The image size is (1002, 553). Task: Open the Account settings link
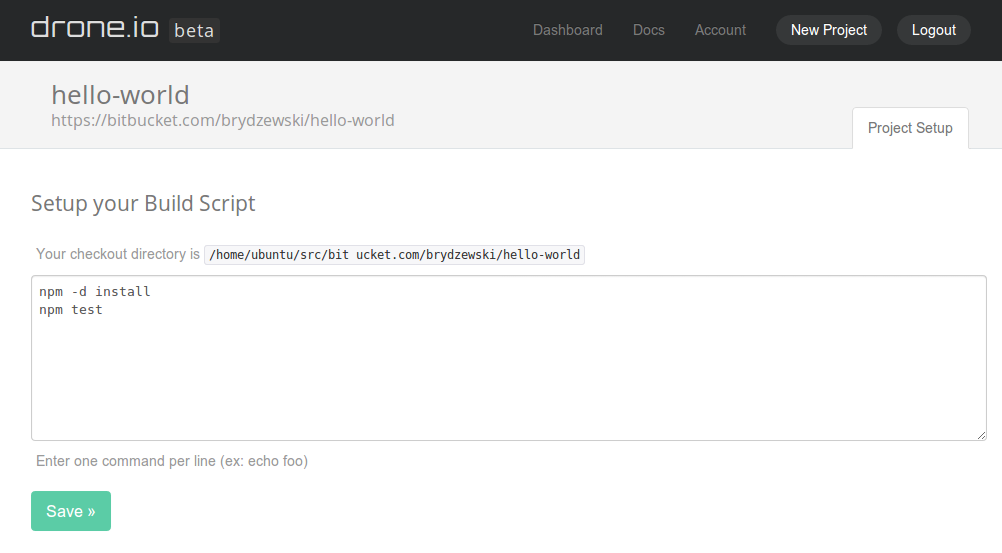pos(720,30)
